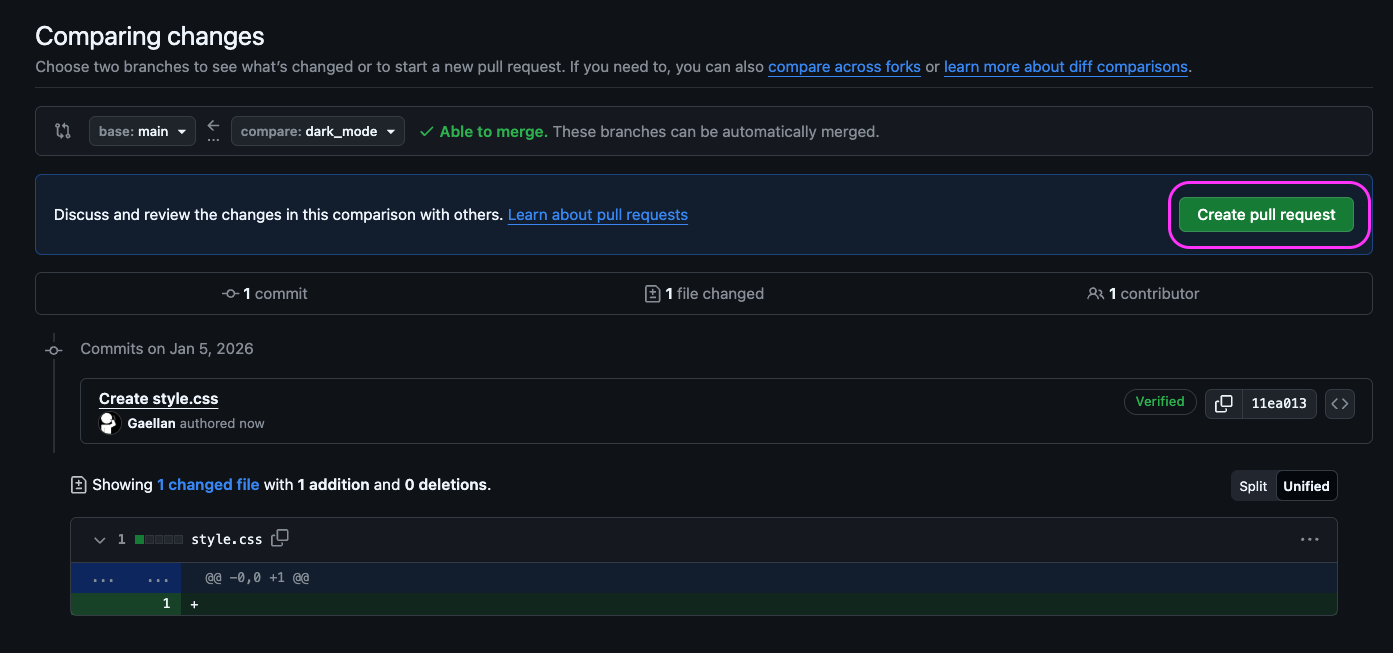Click the expand-diff dots in the gutter
1393x653 pixels.
click(103, 578)
